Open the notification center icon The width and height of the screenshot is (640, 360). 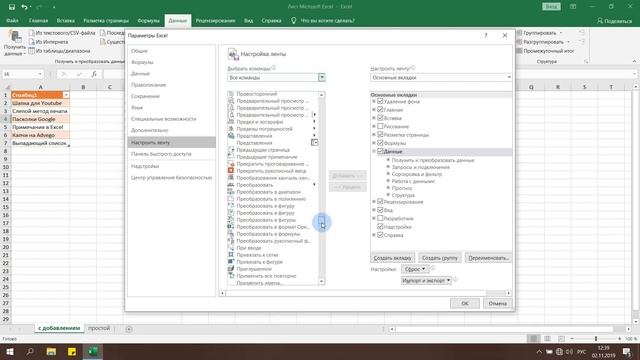[x=627, y=351]
